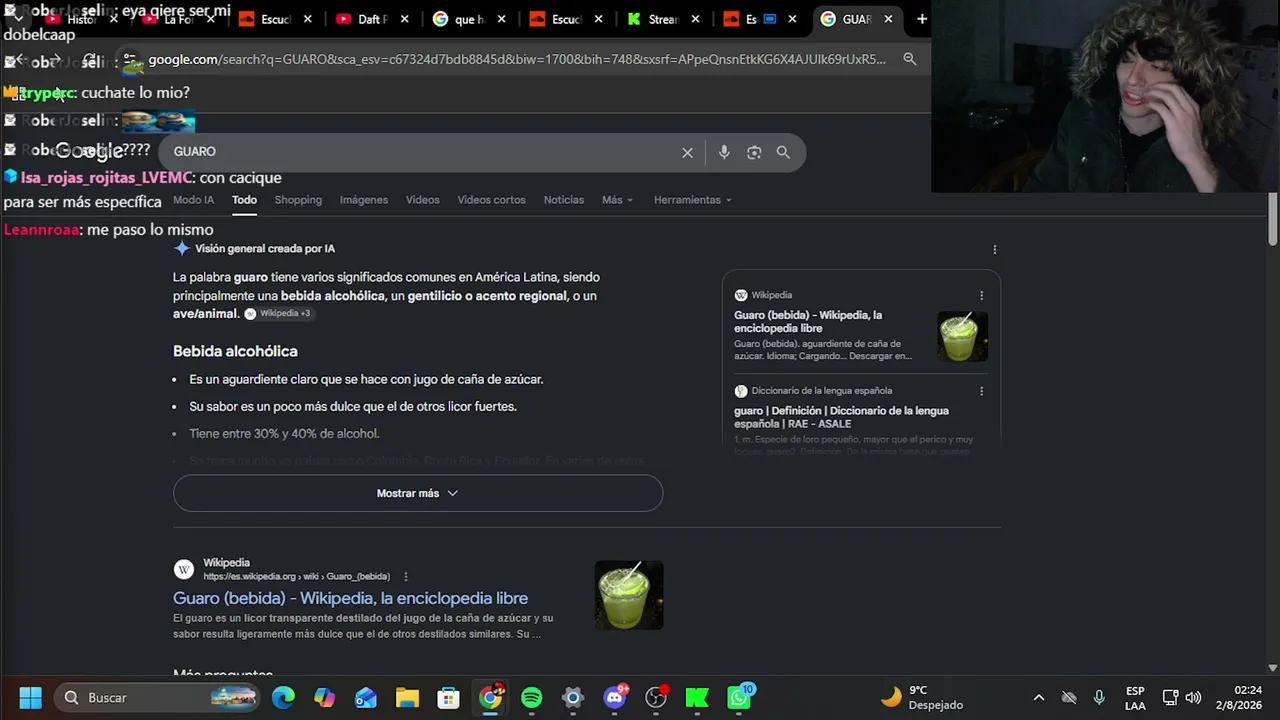Select the Todo results tab
This screenshot has width=1280, height=720.
coord(244,200)
